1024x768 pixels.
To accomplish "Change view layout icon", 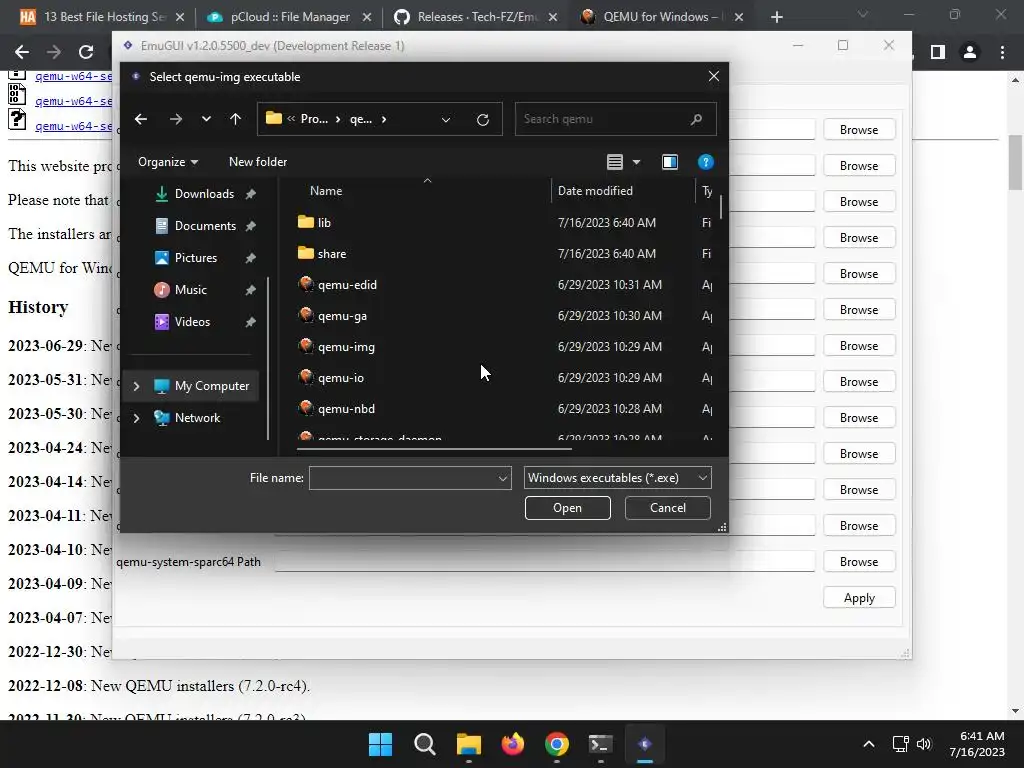I will [x=615, y=162].
